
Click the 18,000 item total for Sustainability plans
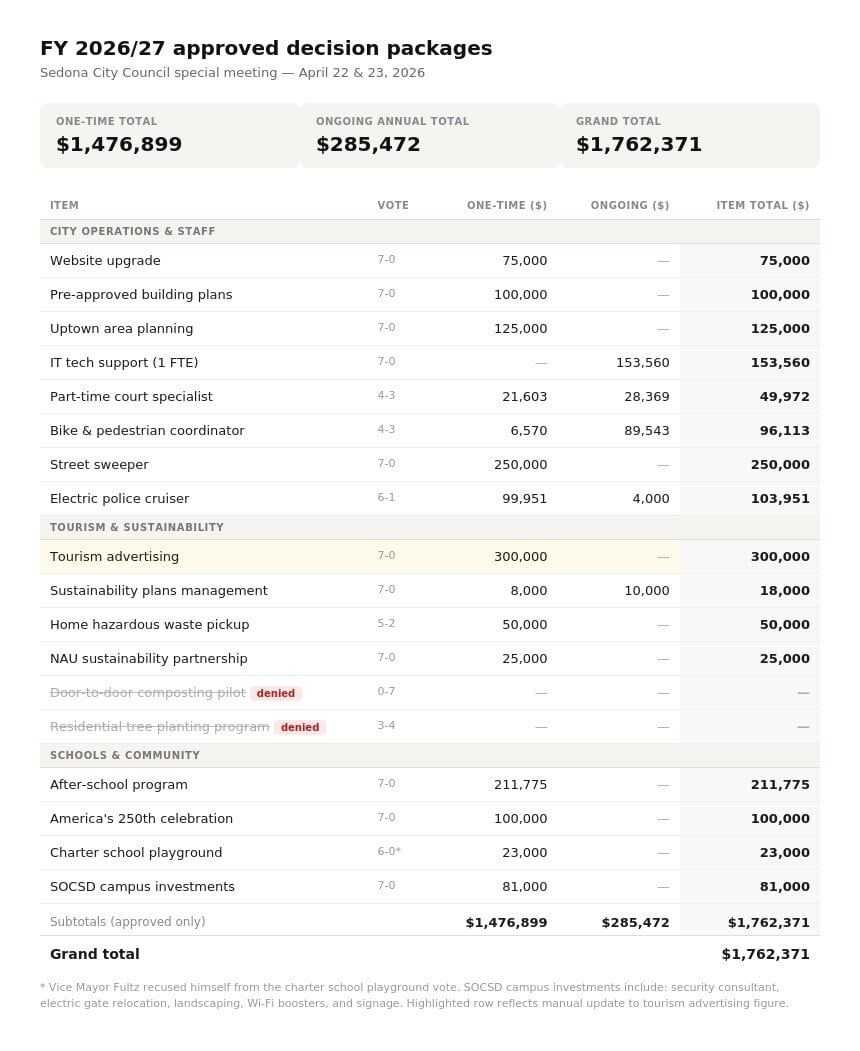(784, 591)
